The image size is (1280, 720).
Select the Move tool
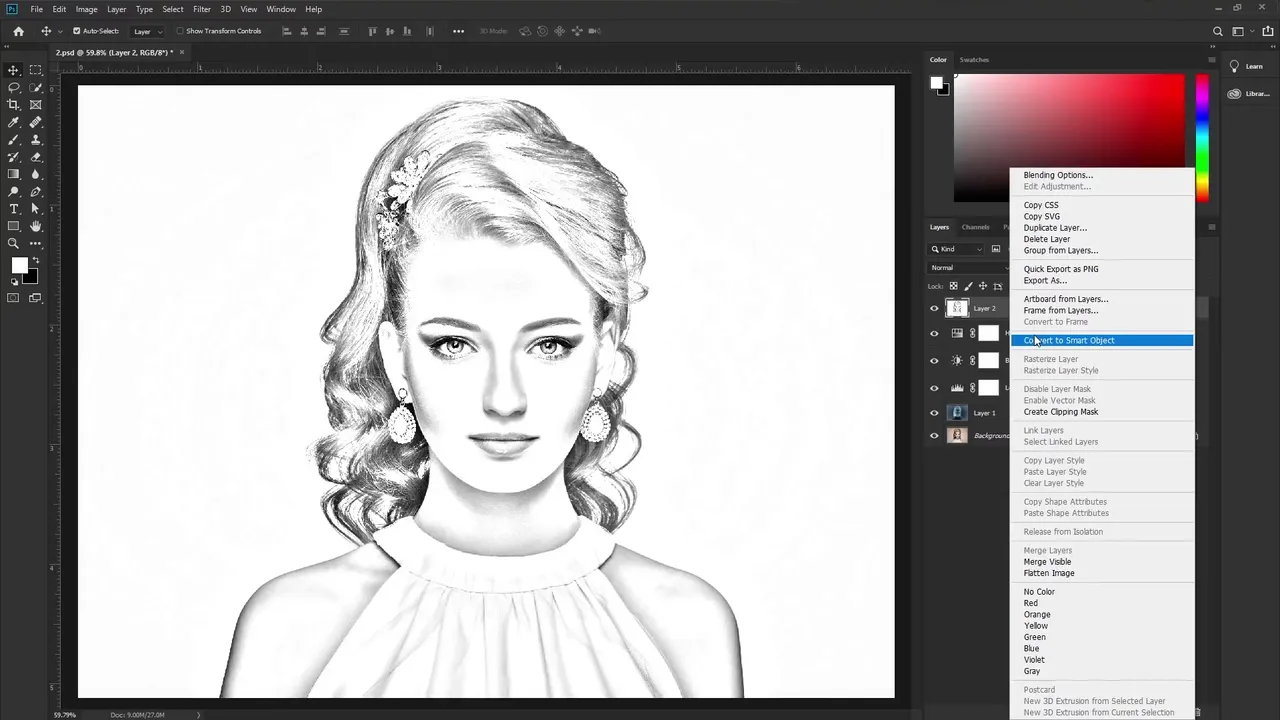pyautogui.click(x=14, y=70)
